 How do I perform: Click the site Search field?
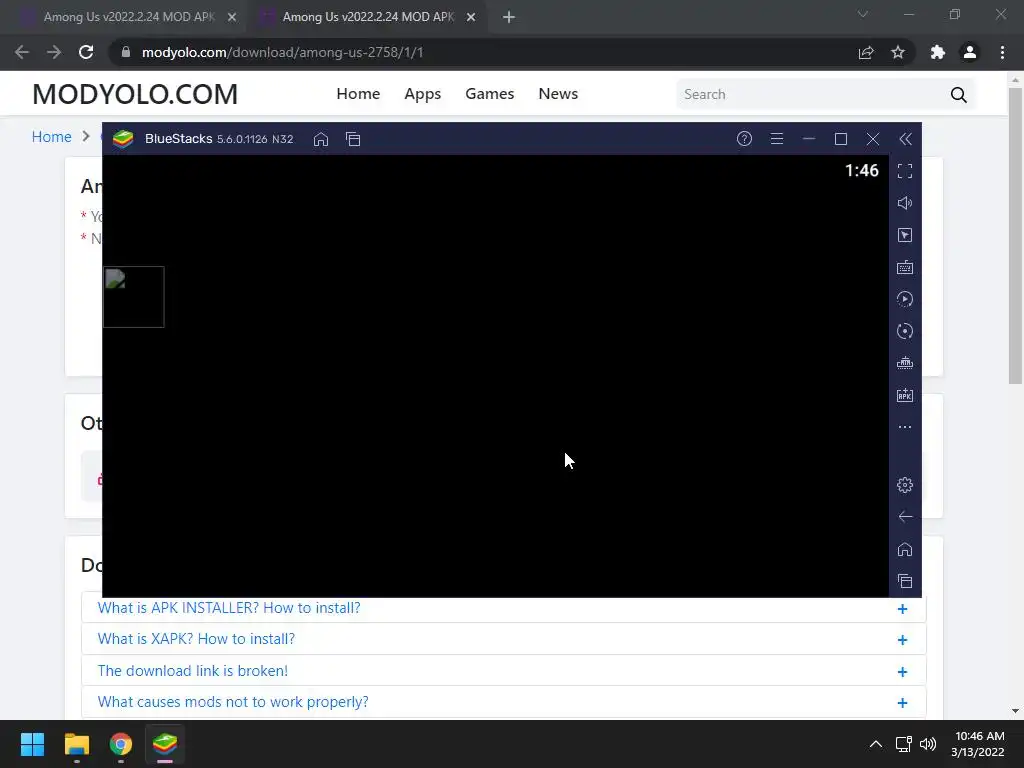coord(810,94)
